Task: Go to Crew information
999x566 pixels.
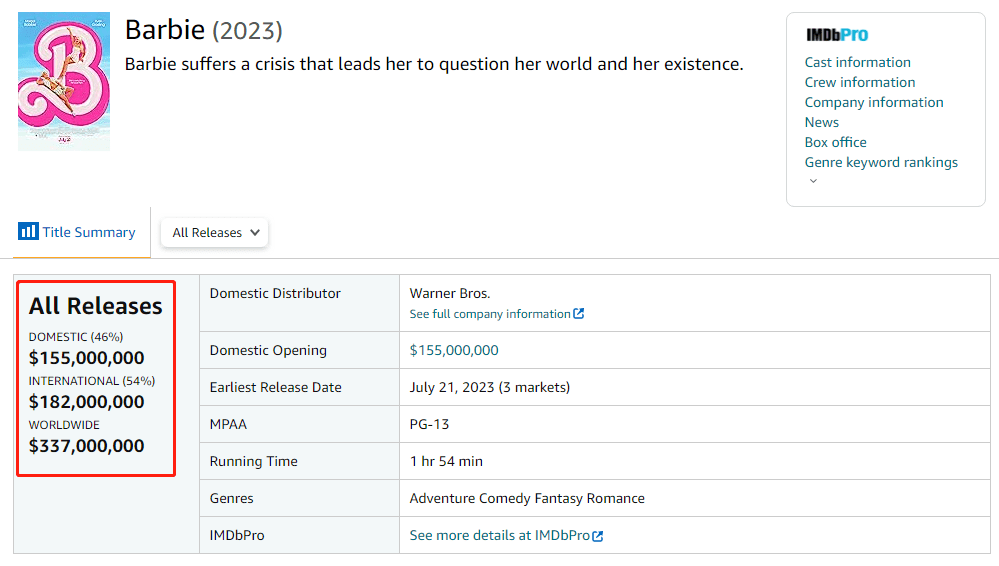Action: click(x=859, y=82)
